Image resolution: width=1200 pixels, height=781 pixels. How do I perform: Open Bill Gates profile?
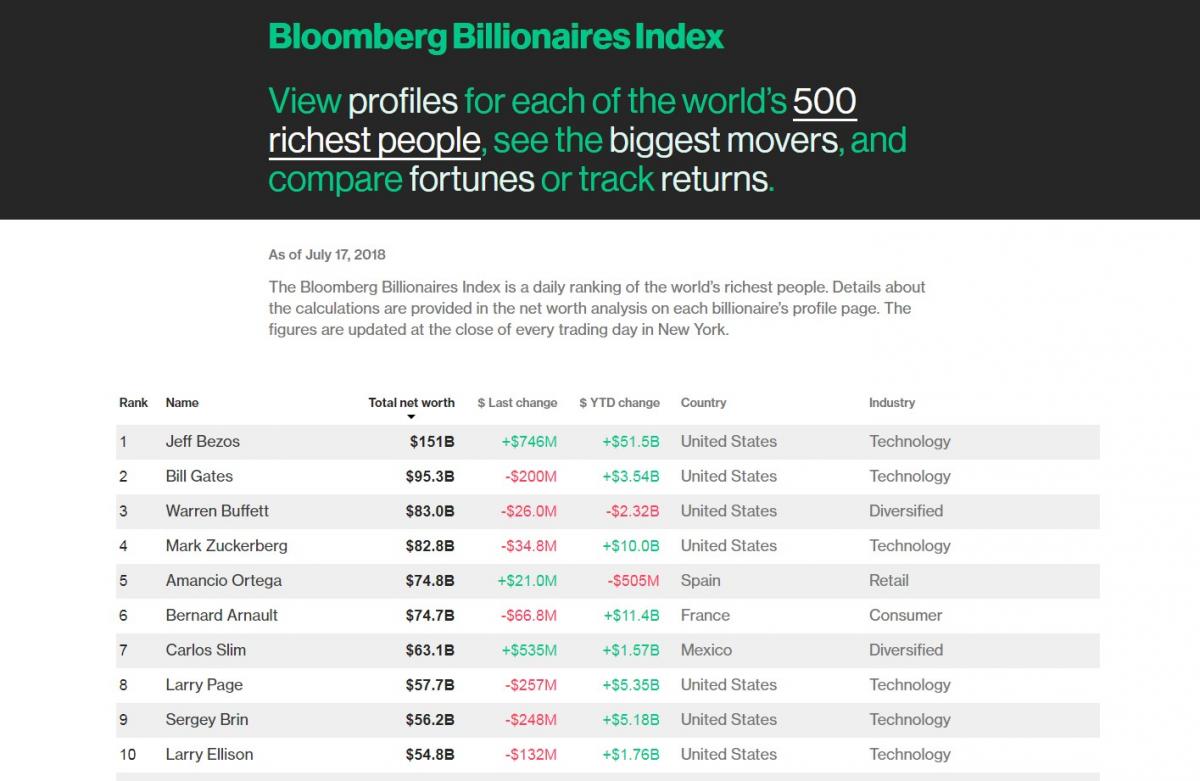click(x=199, y=476)
